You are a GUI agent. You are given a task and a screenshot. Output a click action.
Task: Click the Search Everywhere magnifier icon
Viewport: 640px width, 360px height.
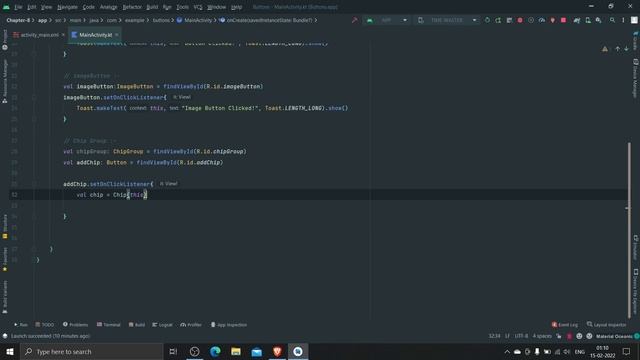point(612,20)
